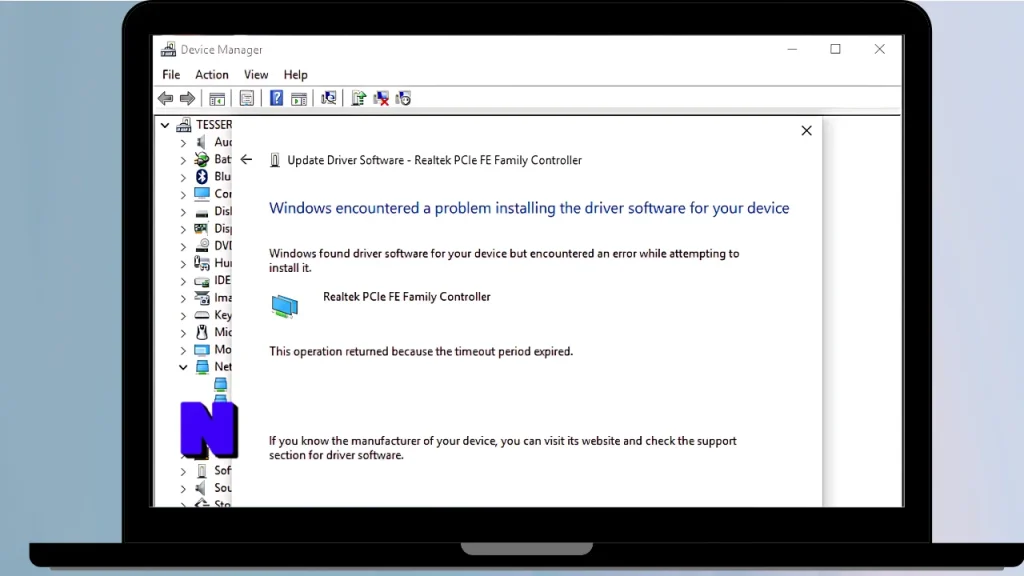1024x576 pixels.
Task: Close the Device Manager window
Action: [880, 49]
